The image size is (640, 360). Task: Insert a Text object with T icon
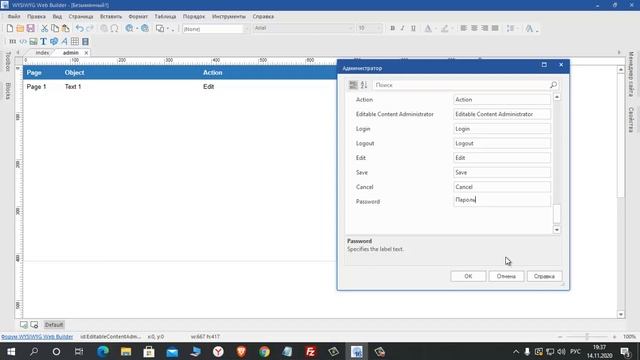tap(43, 41)
